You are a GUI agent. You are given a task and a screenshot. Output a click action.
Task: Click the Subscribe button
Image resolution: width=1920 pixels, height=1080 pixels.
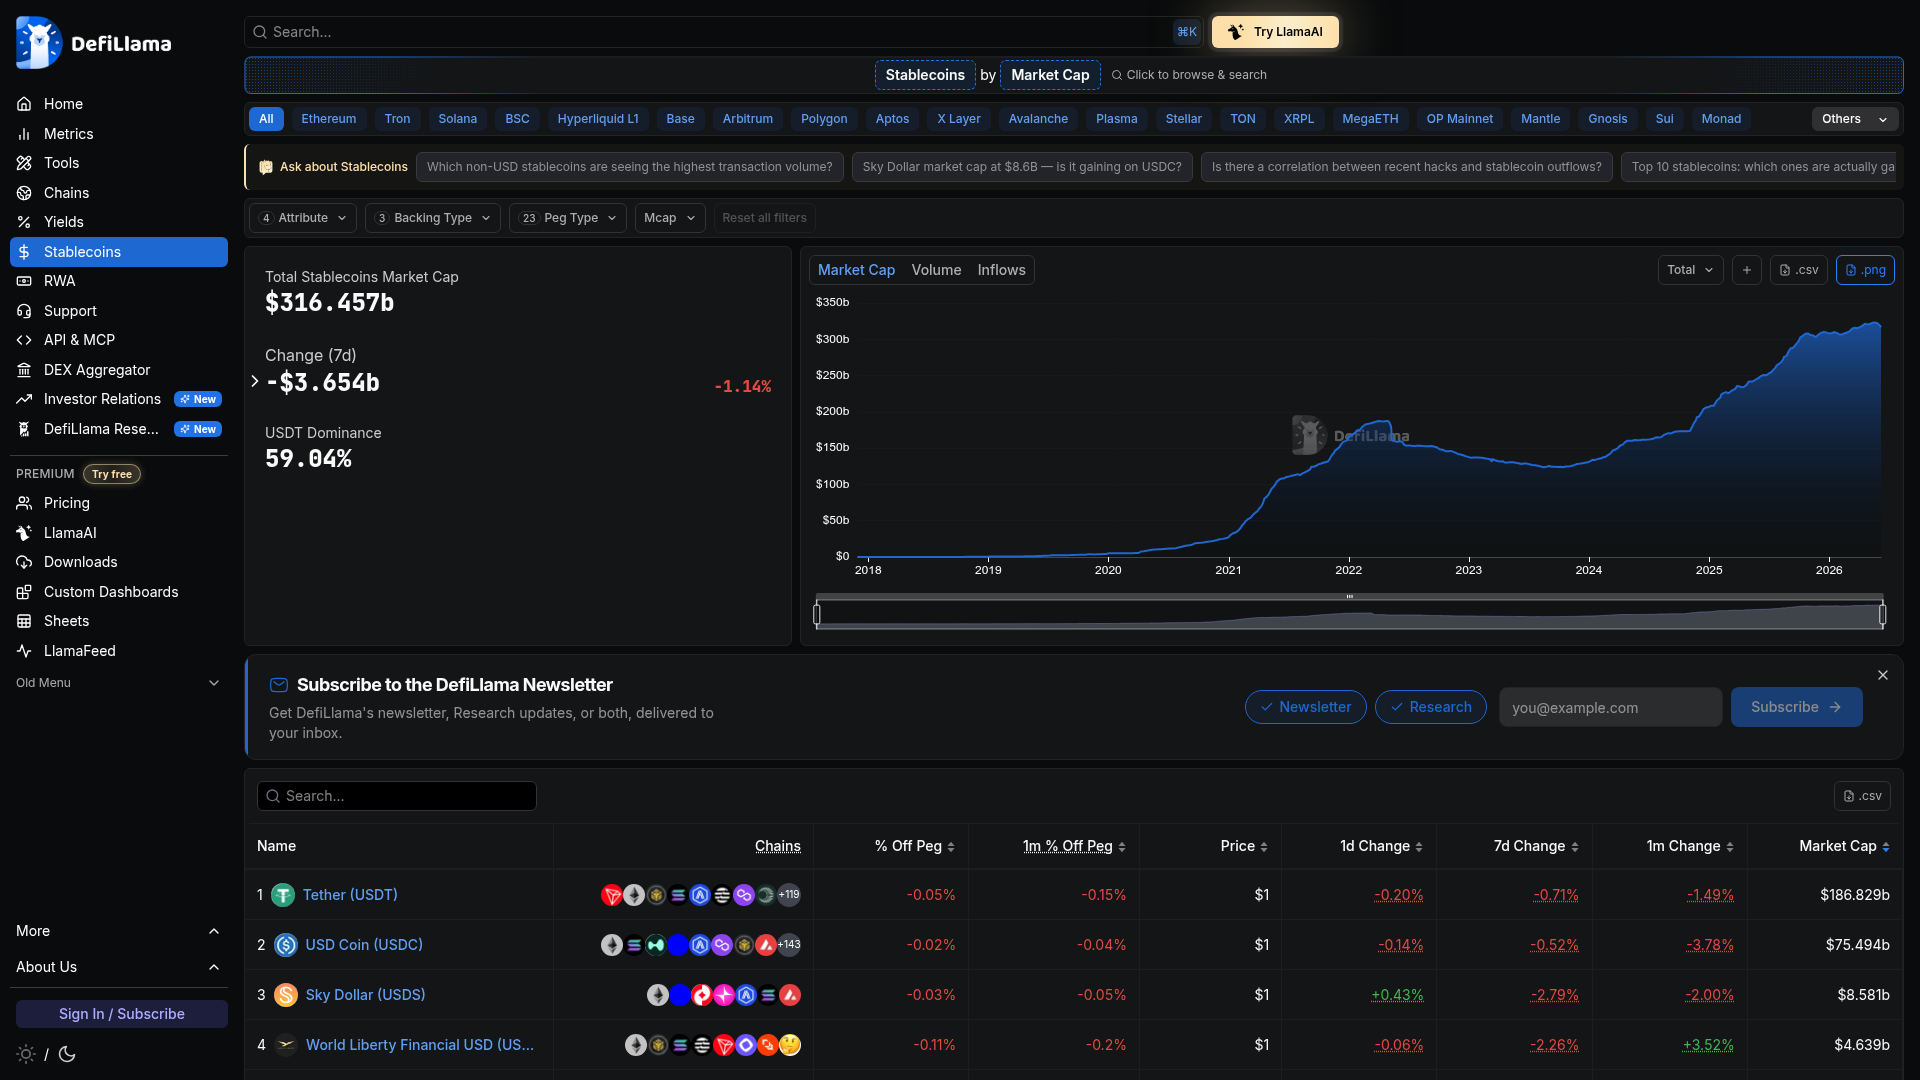click(x=1796, y=707)
